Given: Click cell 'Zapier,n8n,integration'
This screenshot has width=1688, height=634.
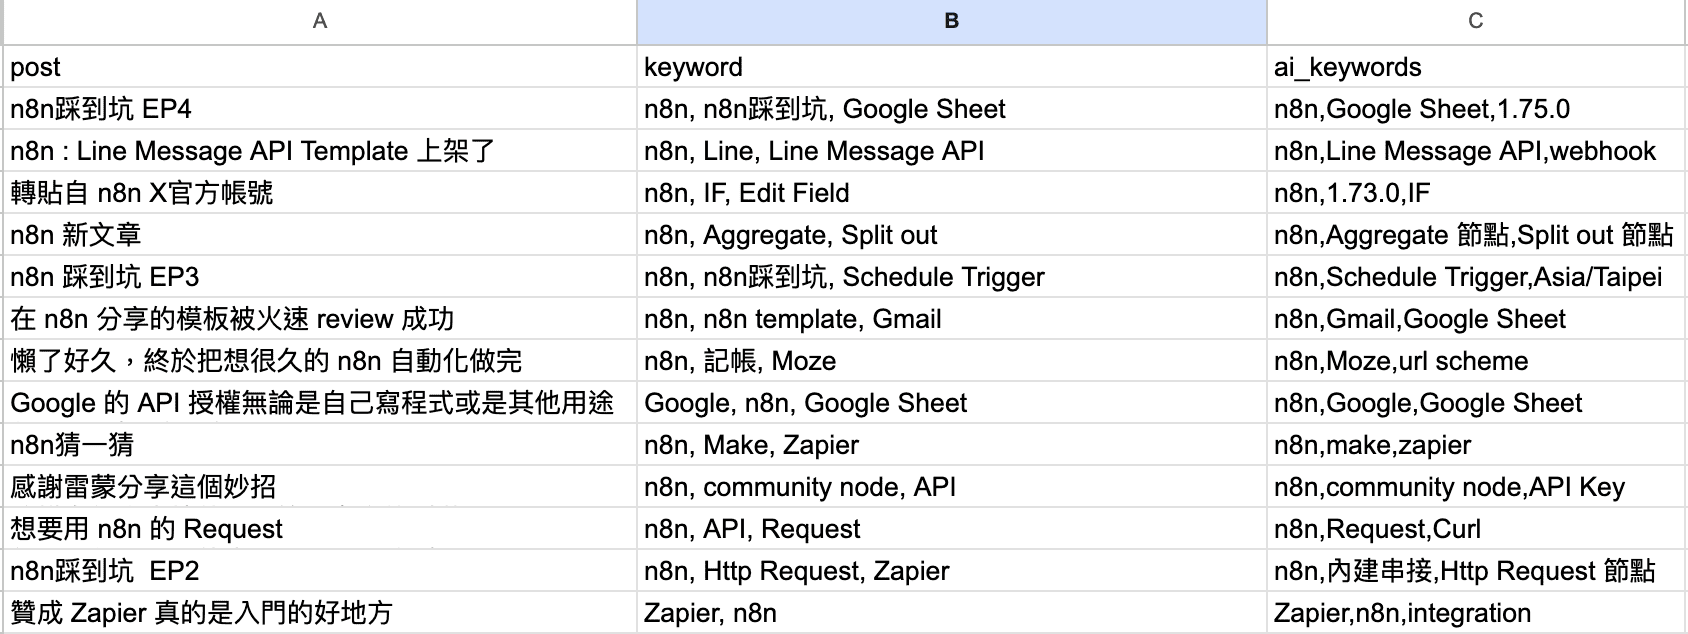Looking at the screenshot, I should tap(1475, 613).
